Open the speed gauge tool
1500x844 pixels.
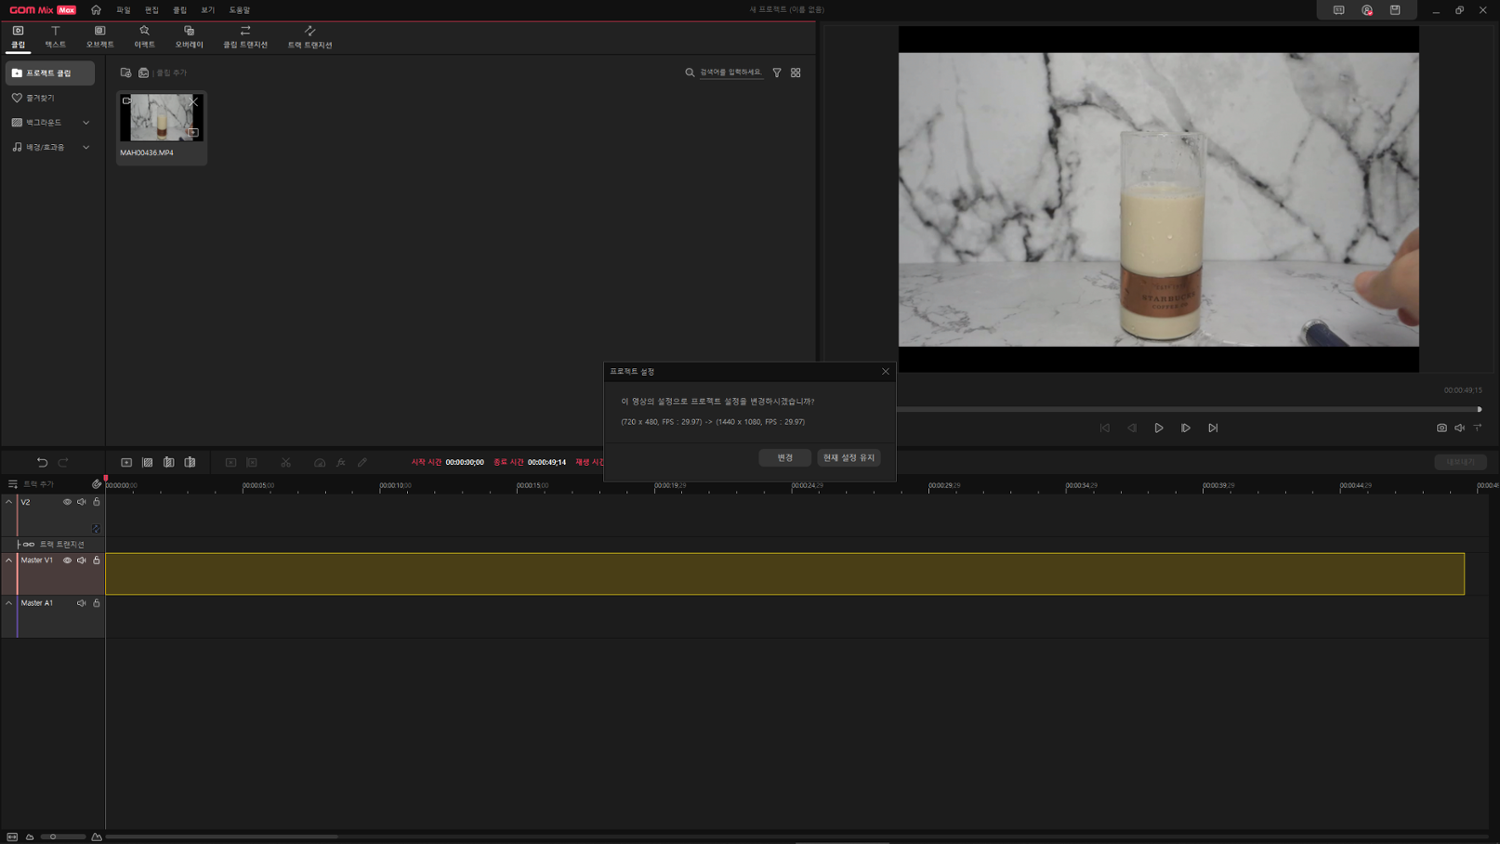coord(320,462)
